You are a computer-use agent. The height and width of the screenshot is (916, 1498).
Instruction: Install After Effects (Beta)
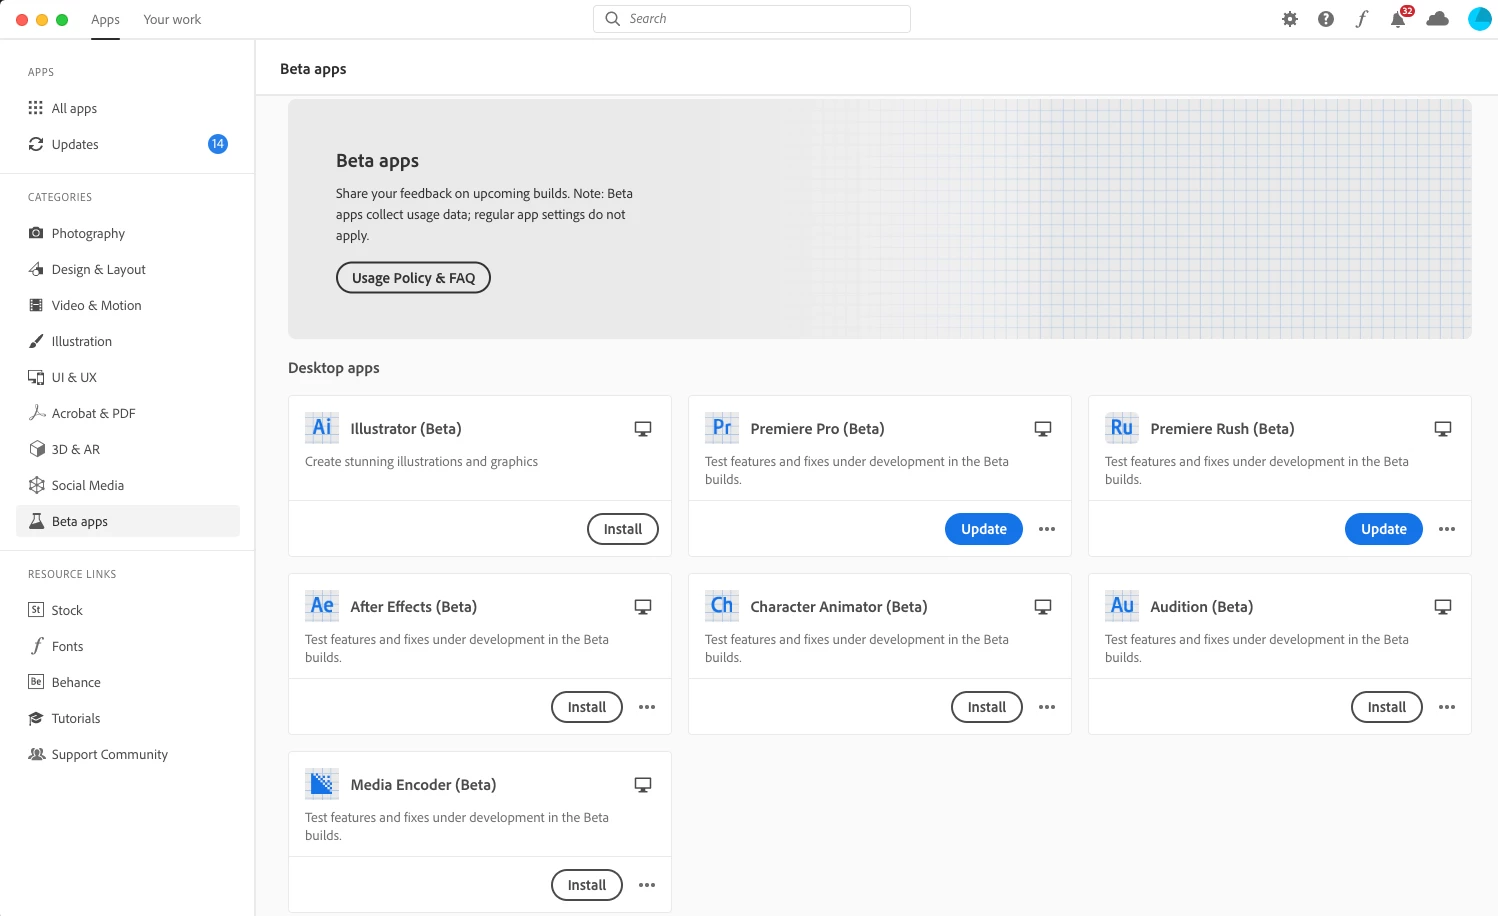(x=587, y=707)
